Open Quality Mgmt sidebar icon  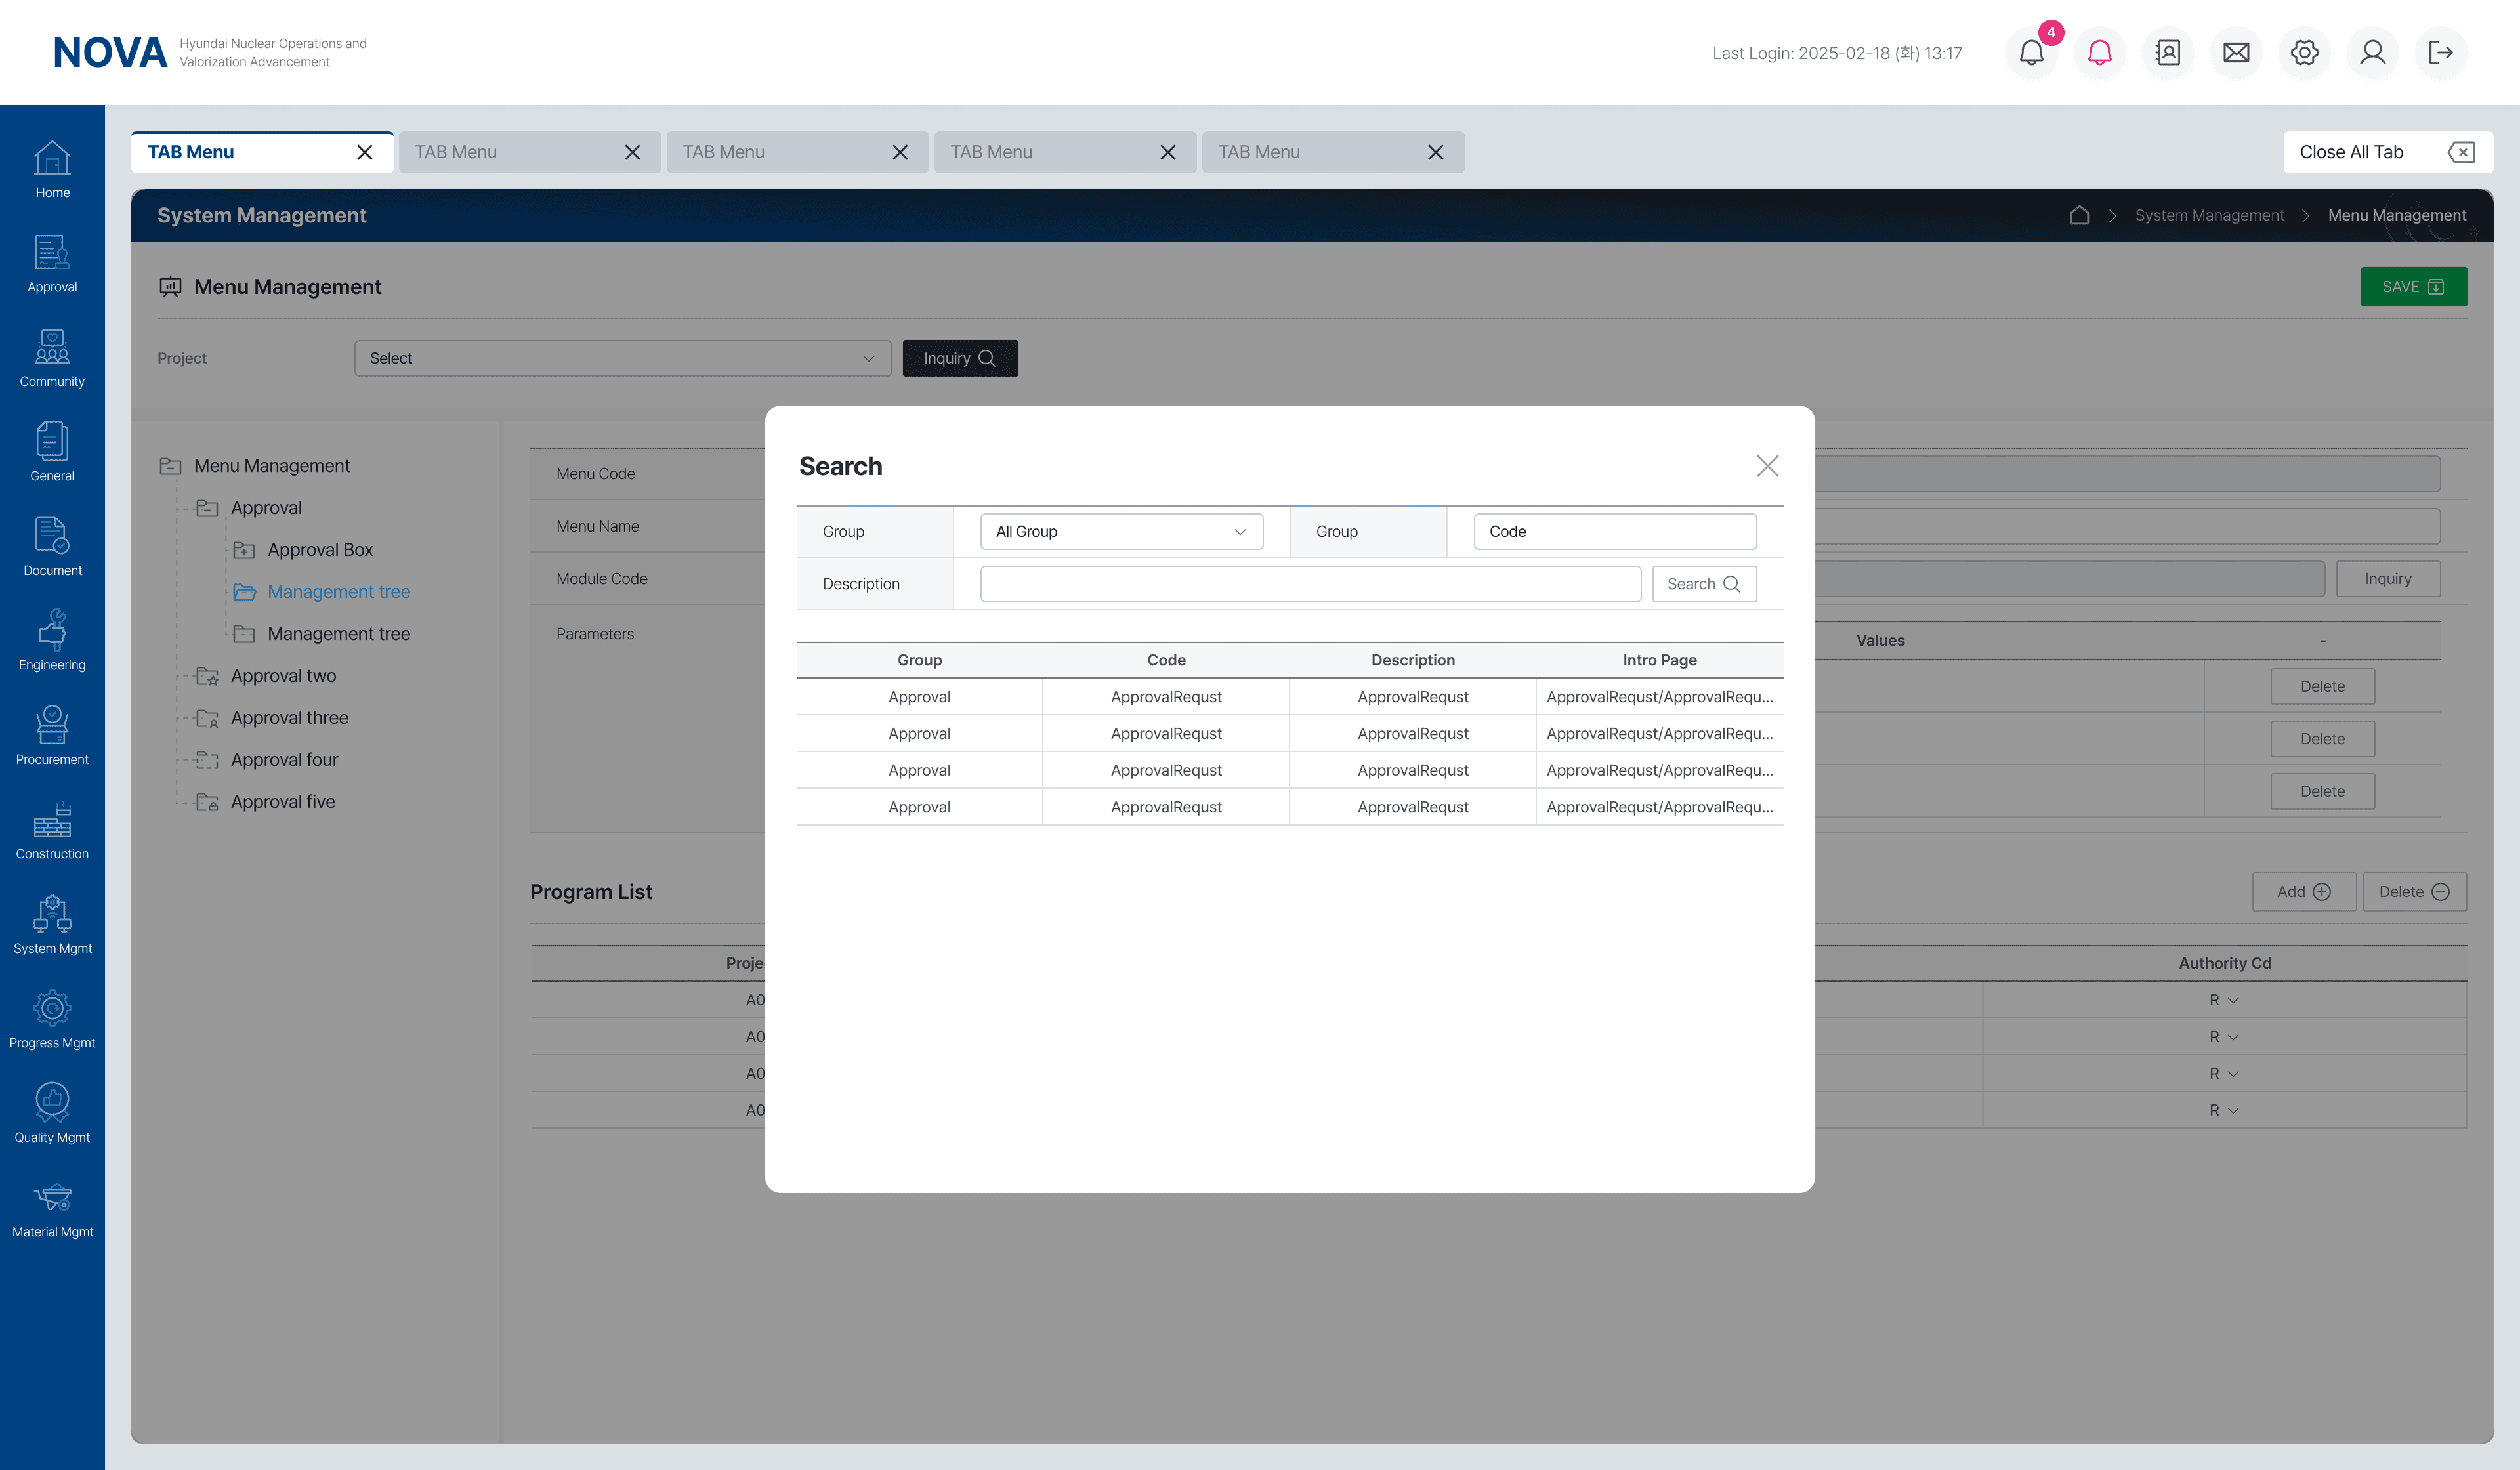(52, 1113)
